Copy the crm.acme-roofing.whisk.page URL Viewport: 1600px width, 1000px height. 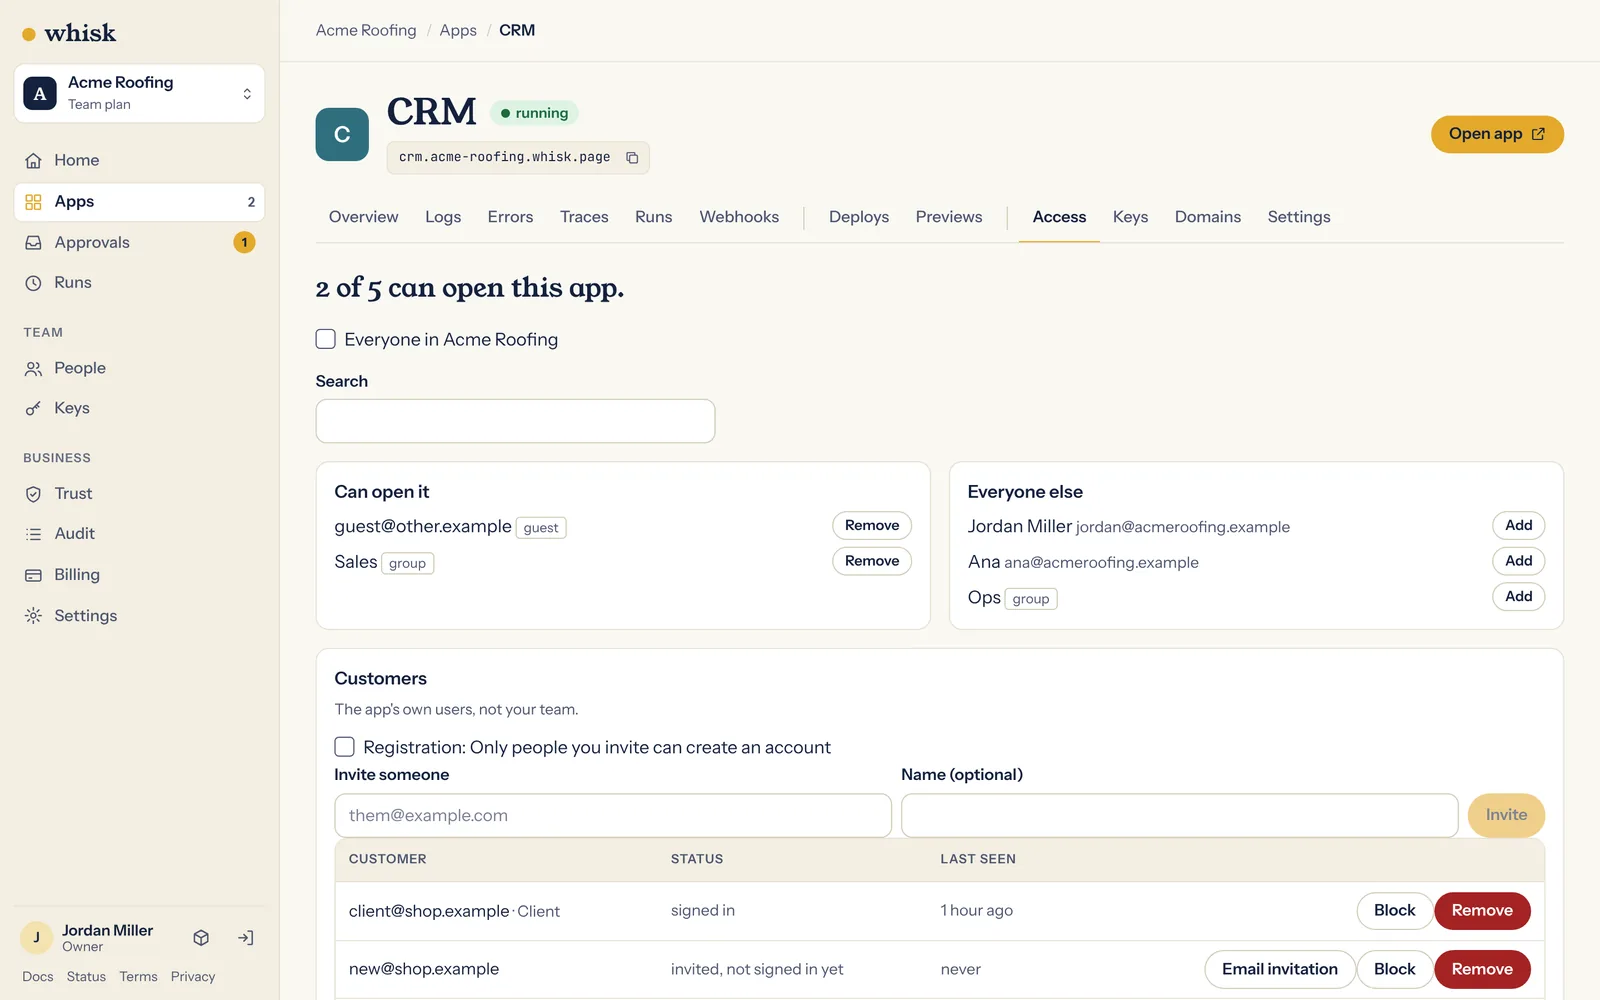pyautogui.click(x=632, y=158)
